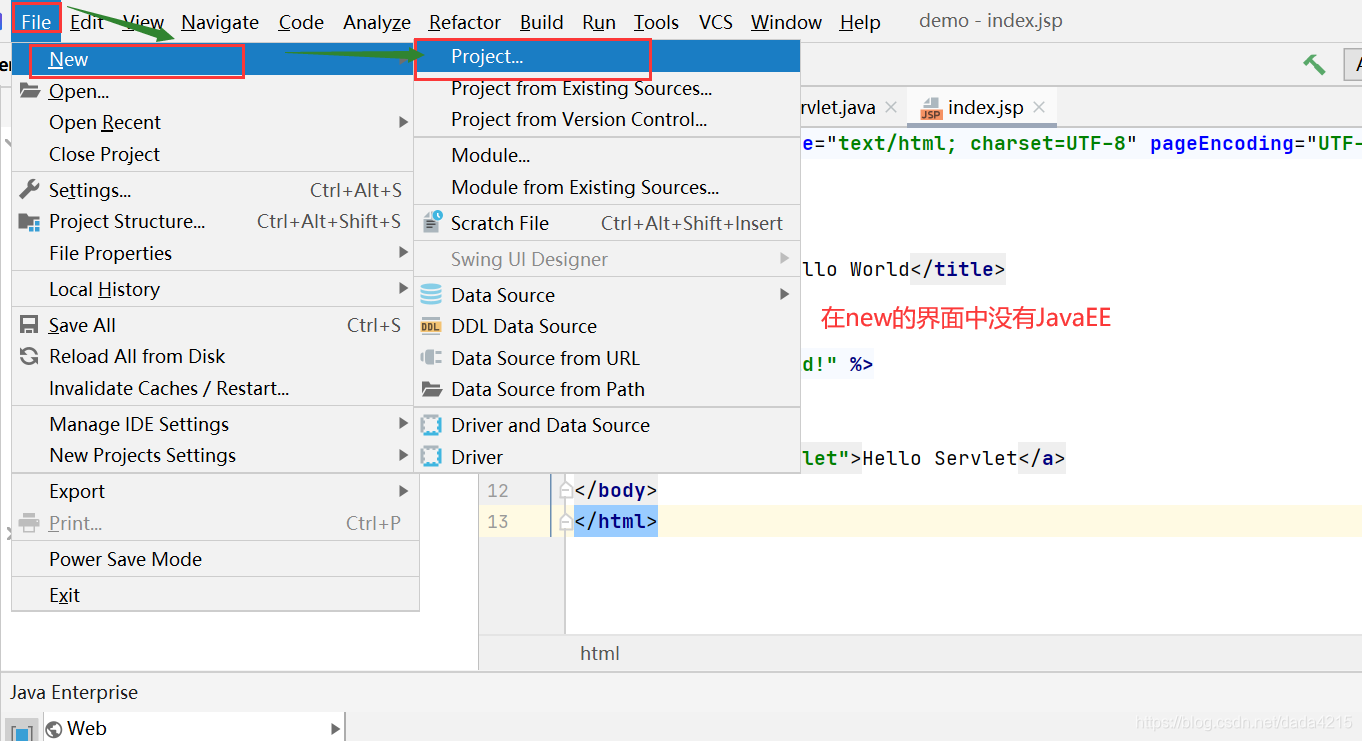Open the File menu
Image resolution: width=1362 pixels, height=741 pixels.
[36, 22]
